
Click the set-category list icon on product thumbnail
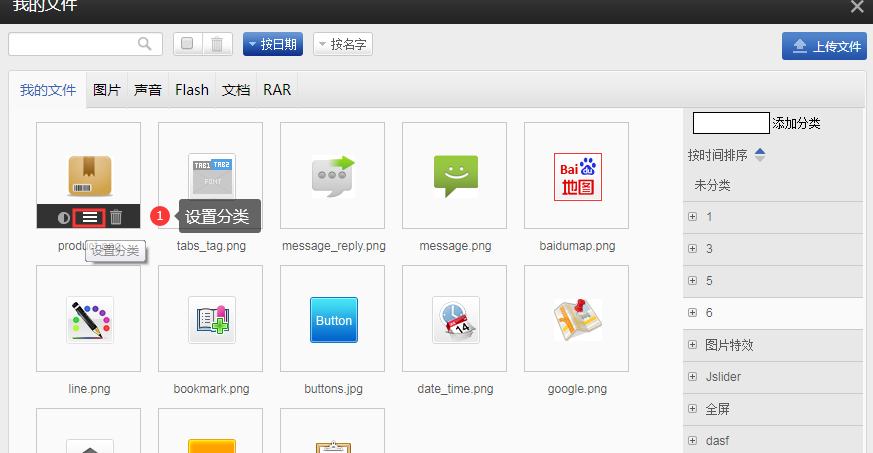pos(90,217)
